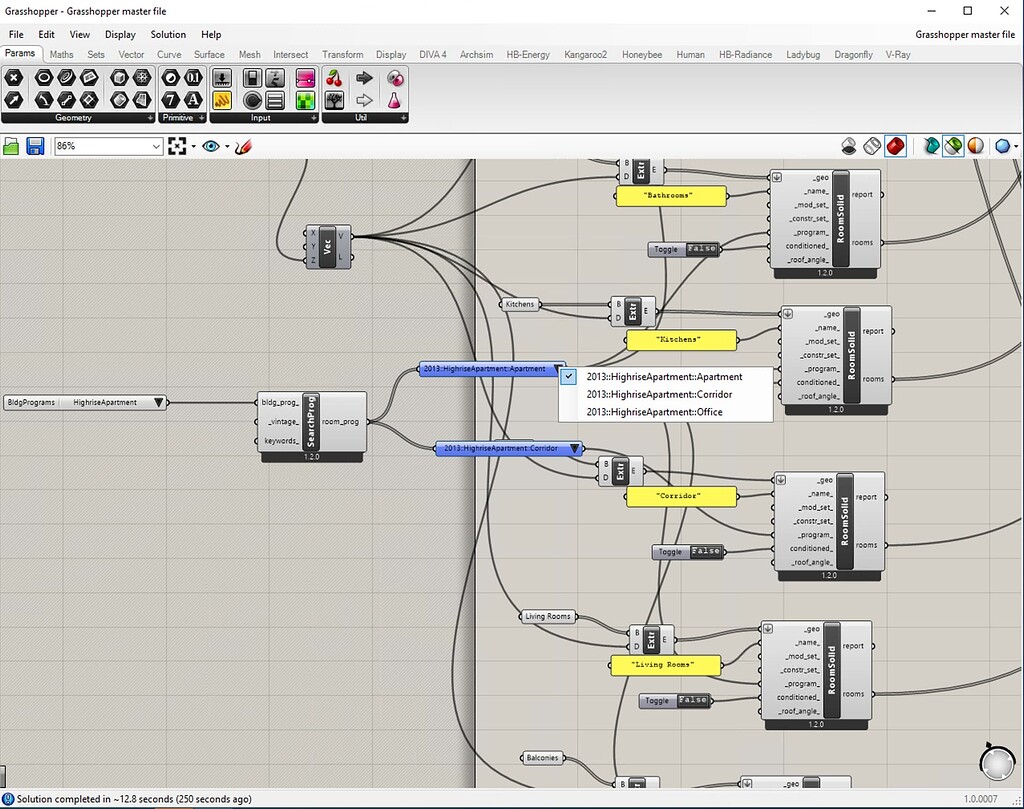The width and height of the screenshot is (1024, 809).
Task: Open the Solution menu
Action: 168,34
